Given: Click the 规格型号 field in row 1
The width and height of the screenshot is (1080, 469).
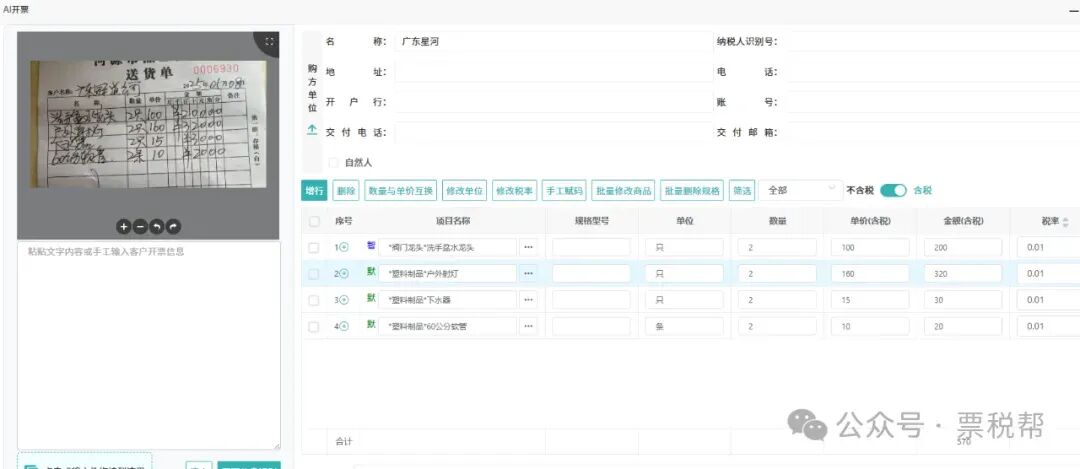Looking at the screenshot, I should [x=591, y=247].
